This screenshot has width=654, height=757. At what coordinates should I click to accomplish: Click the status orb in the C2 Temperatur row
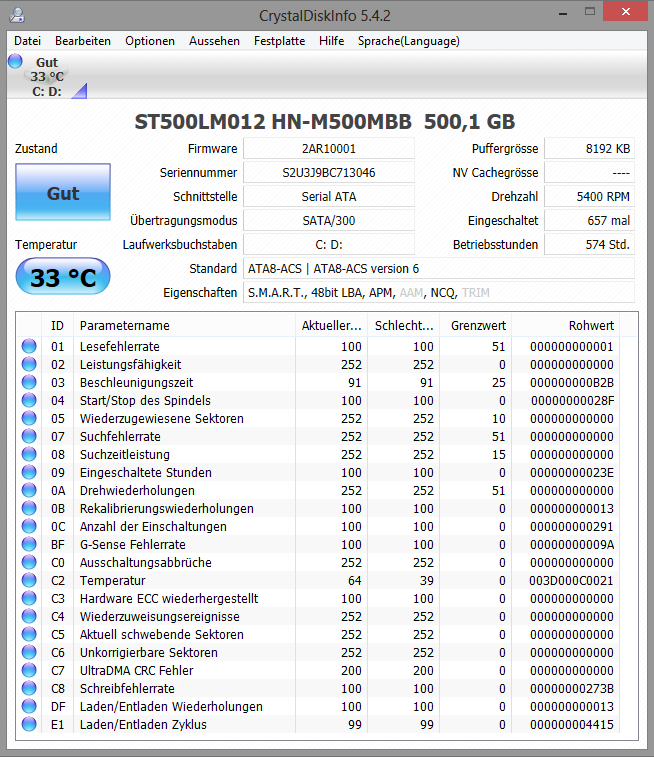[29, 580]
